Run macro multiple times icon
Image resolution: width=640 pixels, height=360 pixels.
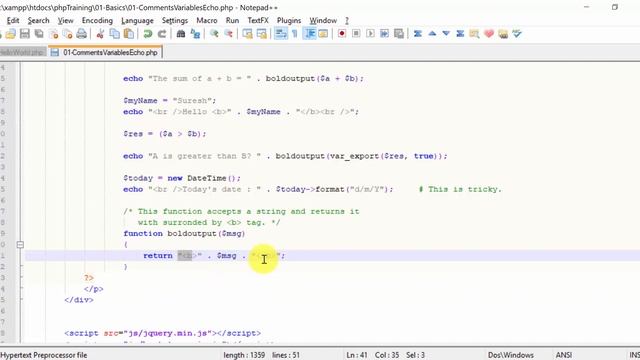click(x=384, y=34)
